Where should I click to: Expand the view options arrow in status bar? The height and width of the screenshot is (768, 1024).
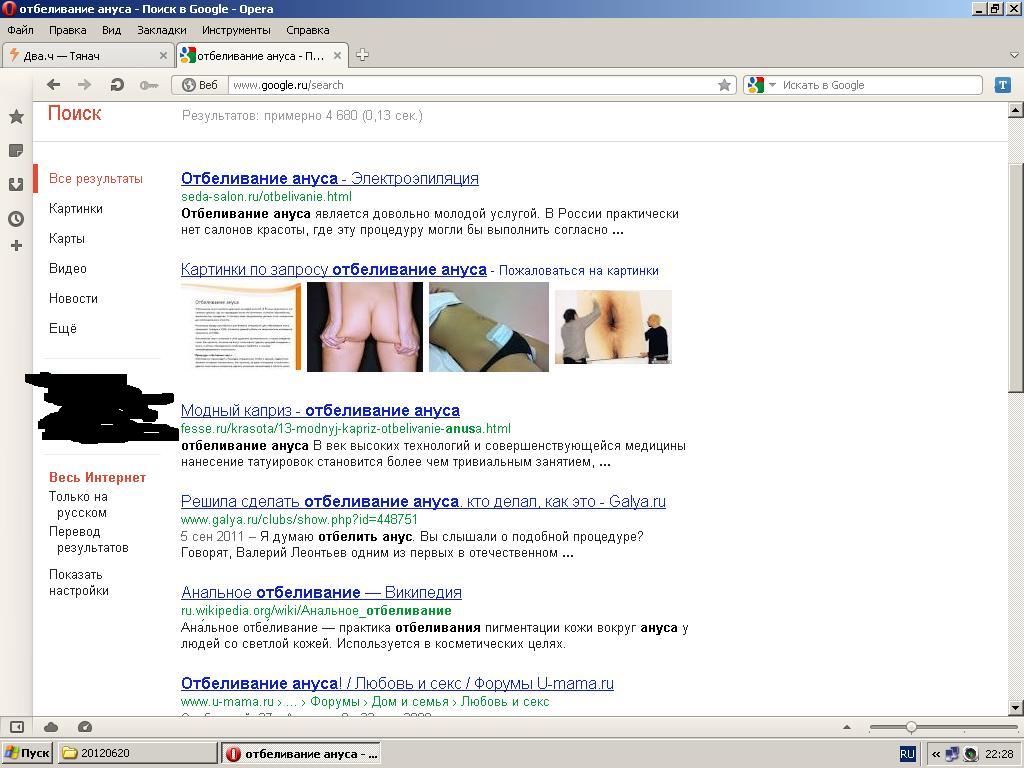point(847,727)
